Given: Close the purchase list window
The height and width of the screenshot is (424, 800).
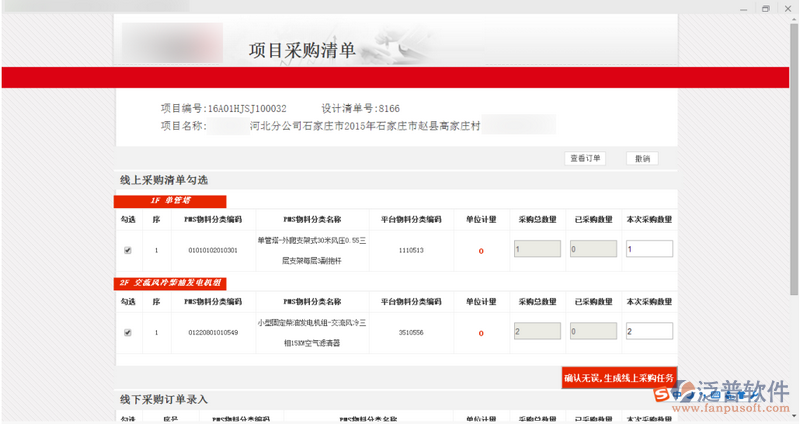Looking at the screenshot, I should pos(787,8).
